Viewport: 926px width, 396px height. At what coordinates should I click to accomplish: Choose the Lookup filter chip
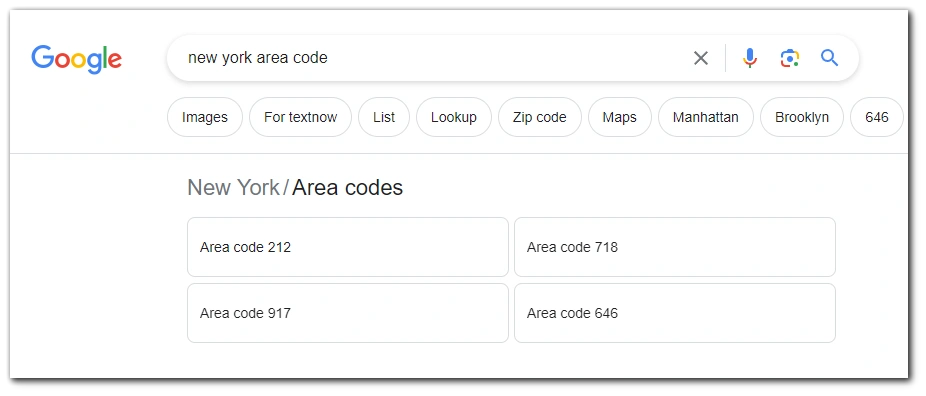click(454, 117)
